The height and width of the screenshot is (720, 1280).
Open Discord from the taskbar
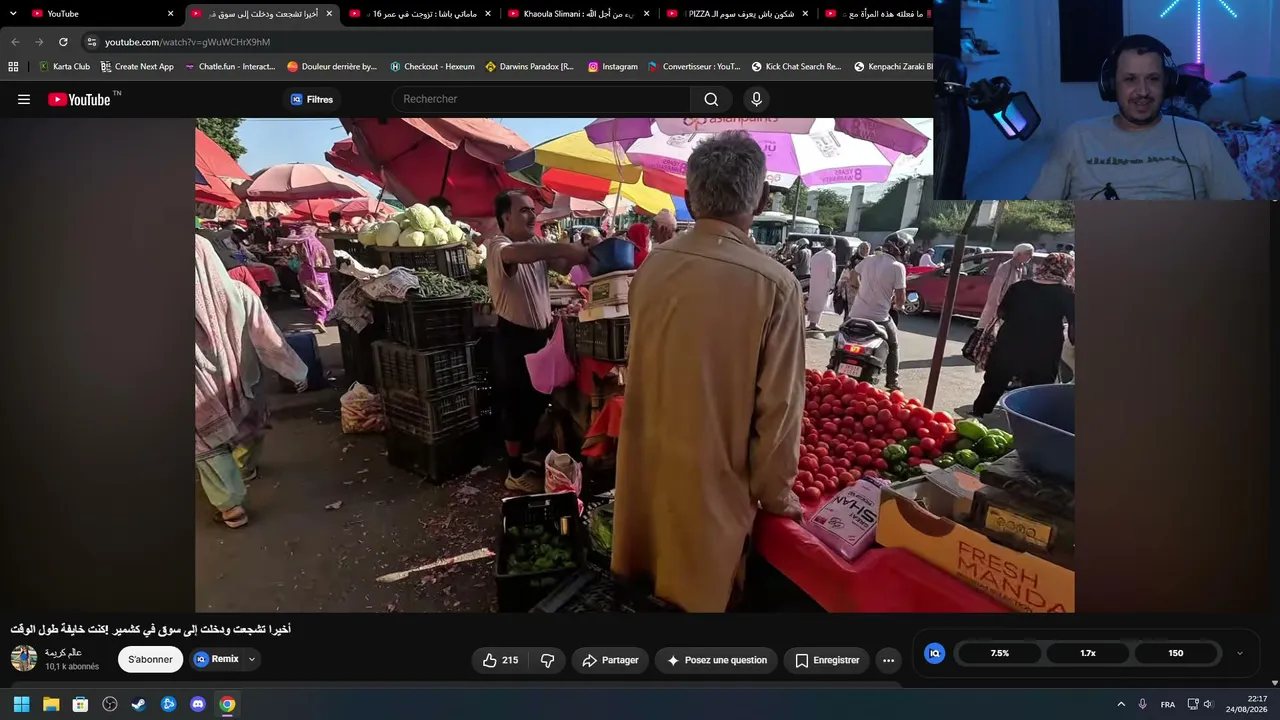198,704
